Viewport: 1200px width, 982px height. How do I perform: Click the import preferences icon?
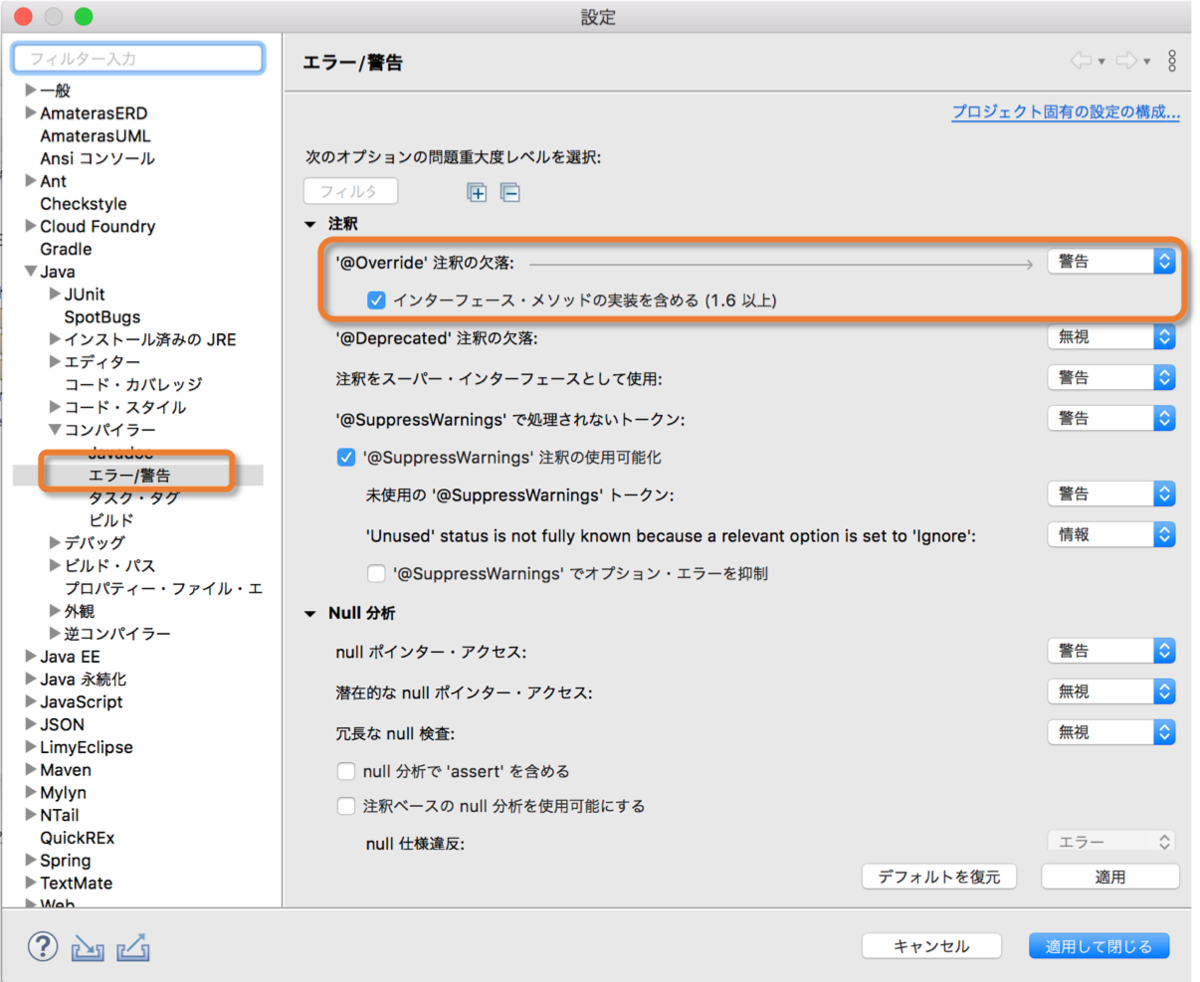pyautogui.click(x=87, y=946)
